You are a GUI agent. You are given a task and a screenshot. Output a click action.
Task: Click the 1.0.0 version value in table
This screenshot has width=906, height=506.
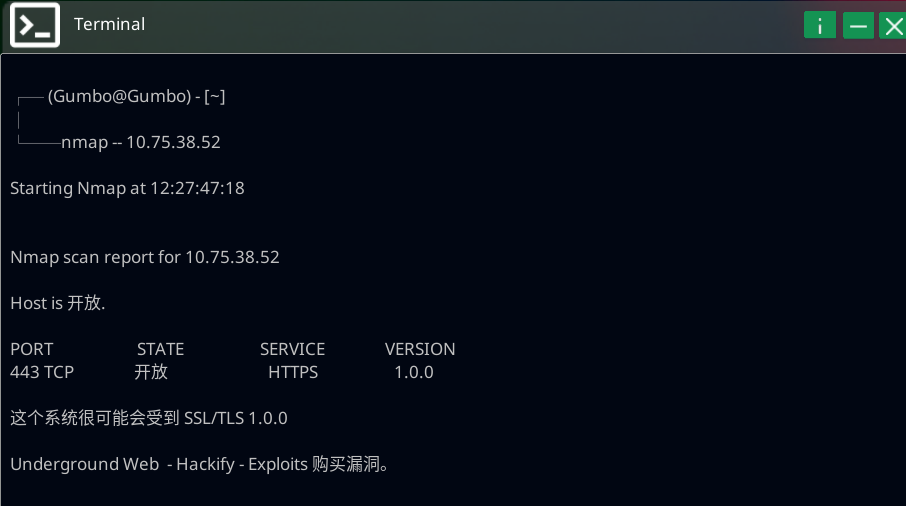pos(413,372)
